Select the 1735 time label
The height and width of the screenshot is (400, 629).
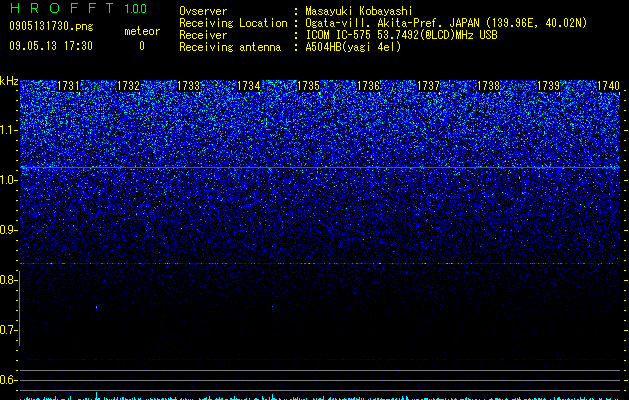(x=308, y=86)
